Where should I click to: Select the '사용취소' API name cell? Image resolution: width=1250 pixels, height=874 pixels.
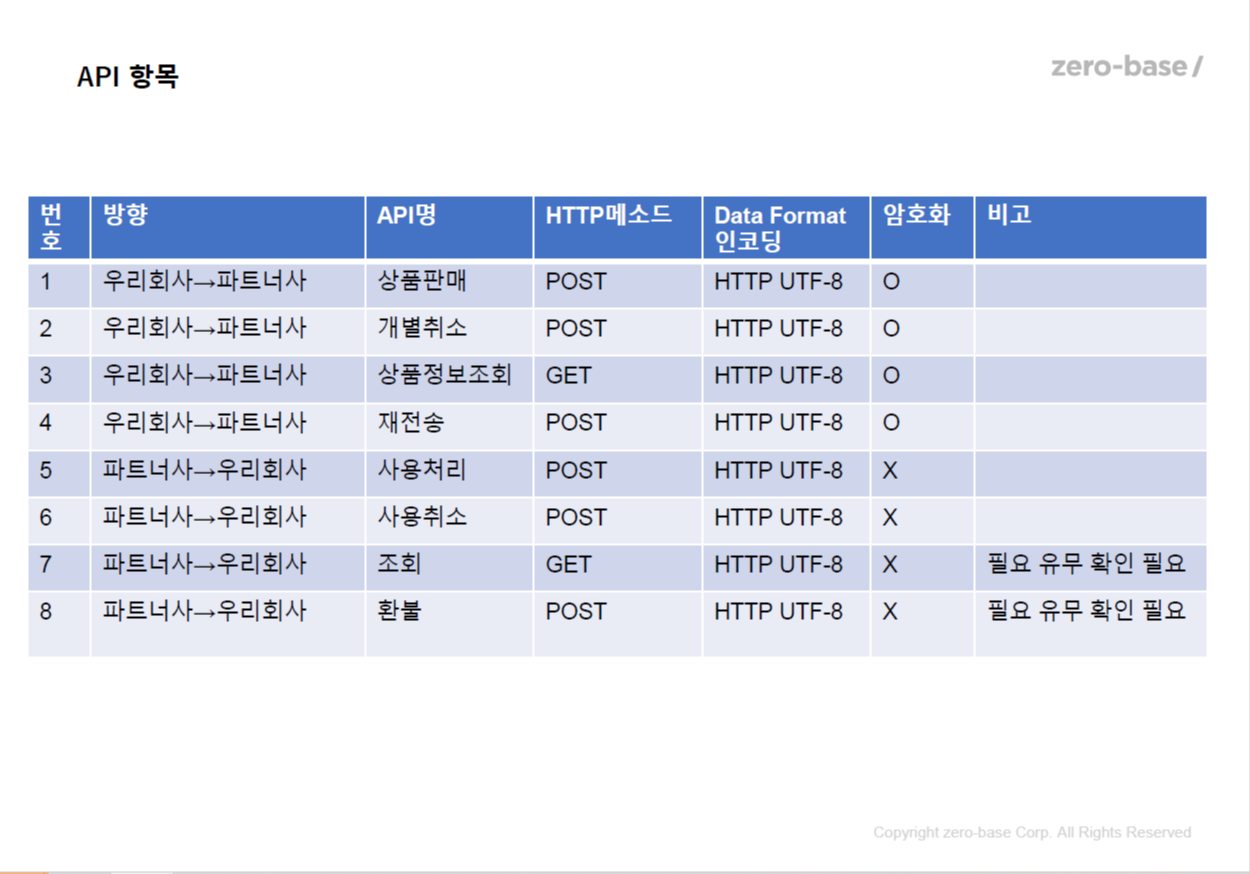(x=449, y=519)
